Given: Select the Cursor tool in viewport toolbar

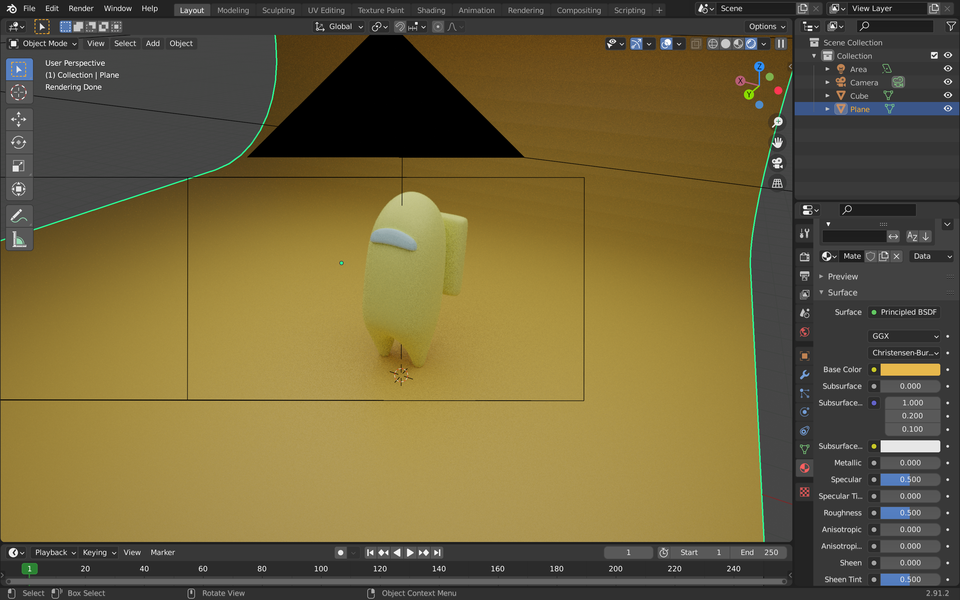Looking at the screenshot, I should [x=18, y=92].
